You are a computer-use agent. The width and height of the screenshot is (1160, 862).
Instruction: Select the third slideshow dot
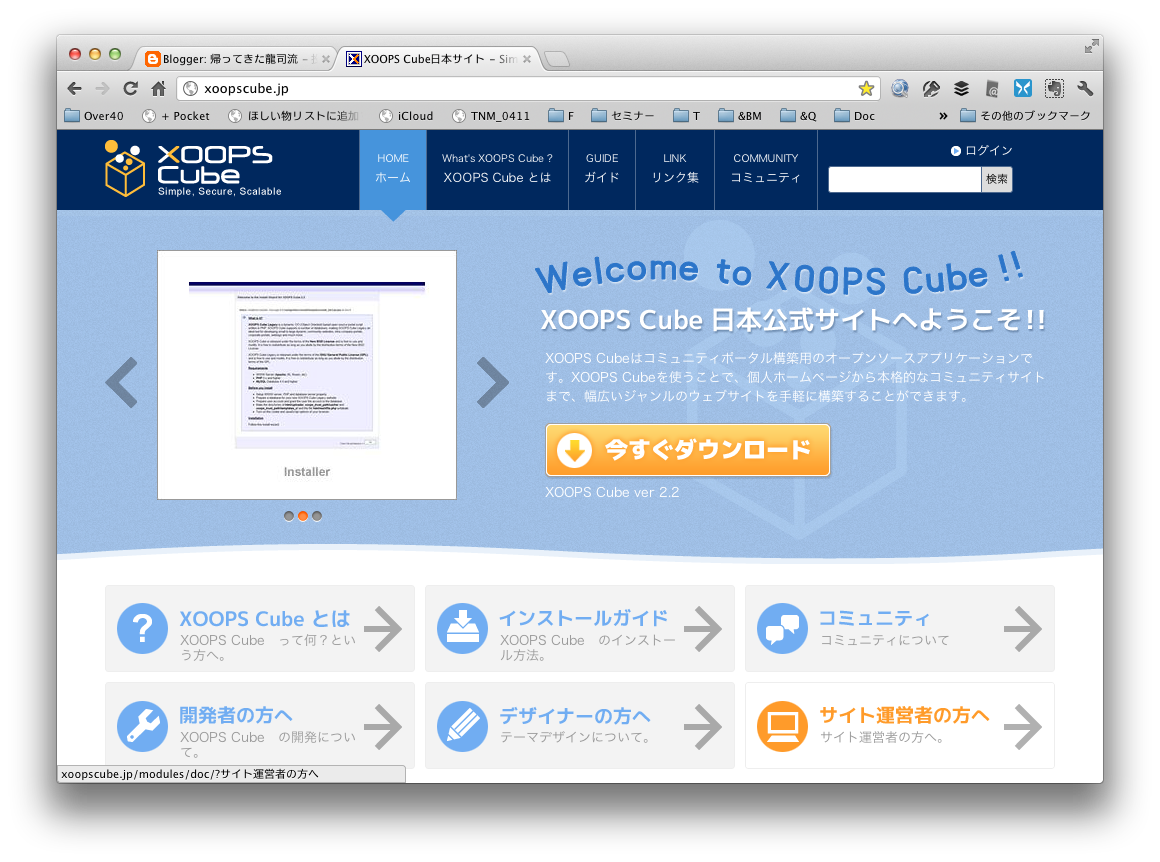click(x=317, y=516)
